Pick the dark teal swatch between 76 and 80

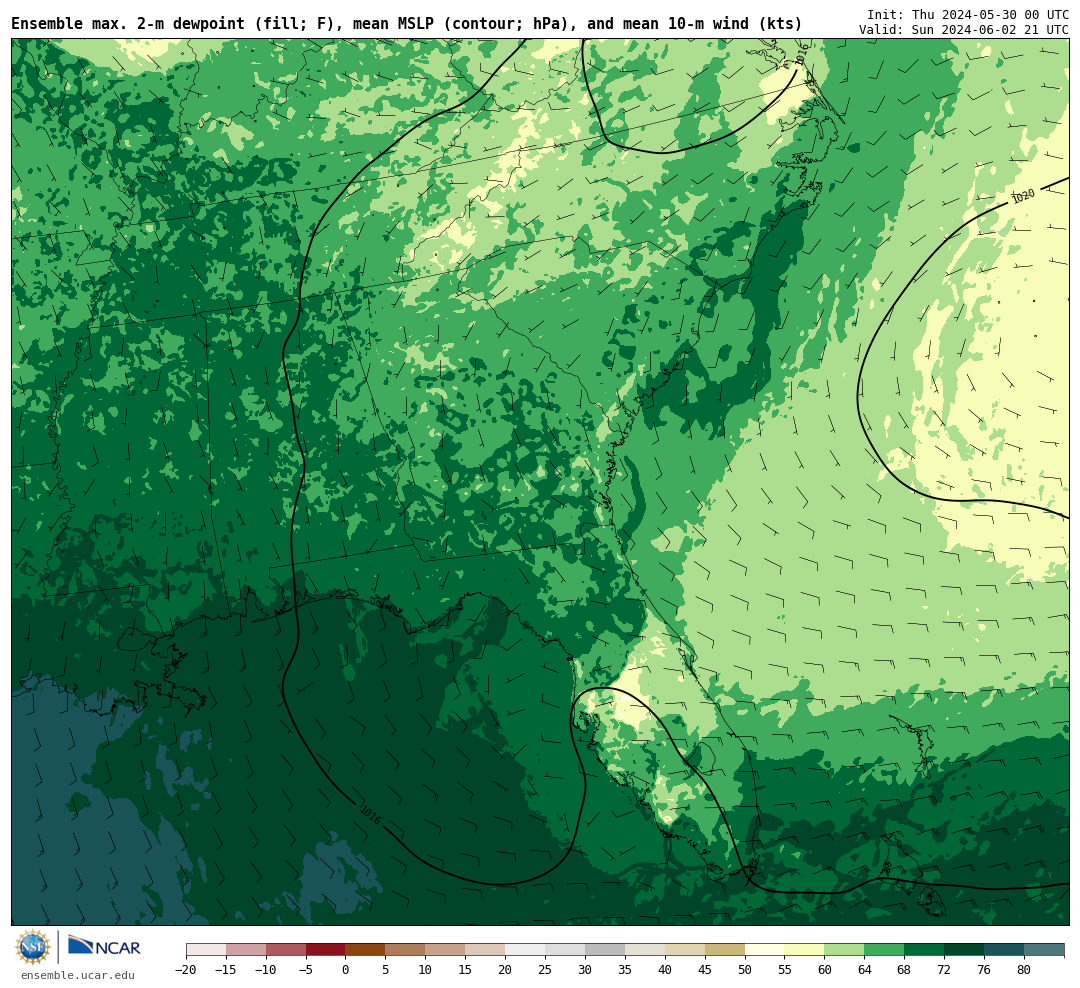(x=1005, y=950)
